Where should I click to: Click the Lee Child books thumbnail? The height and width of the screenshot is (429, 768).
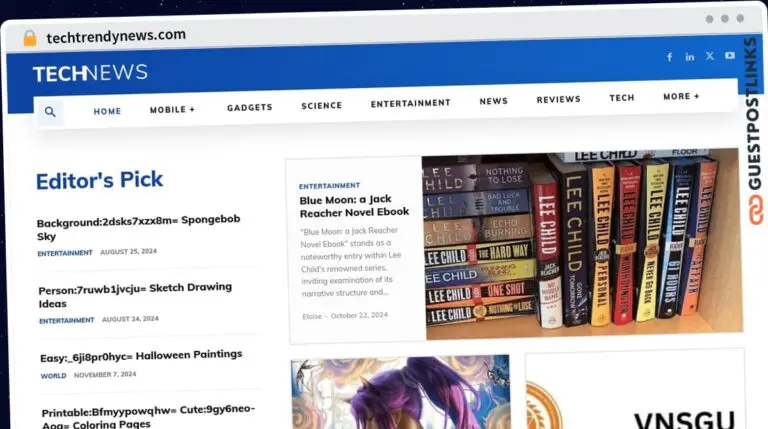pyautogui.click(x=581, y=242)
